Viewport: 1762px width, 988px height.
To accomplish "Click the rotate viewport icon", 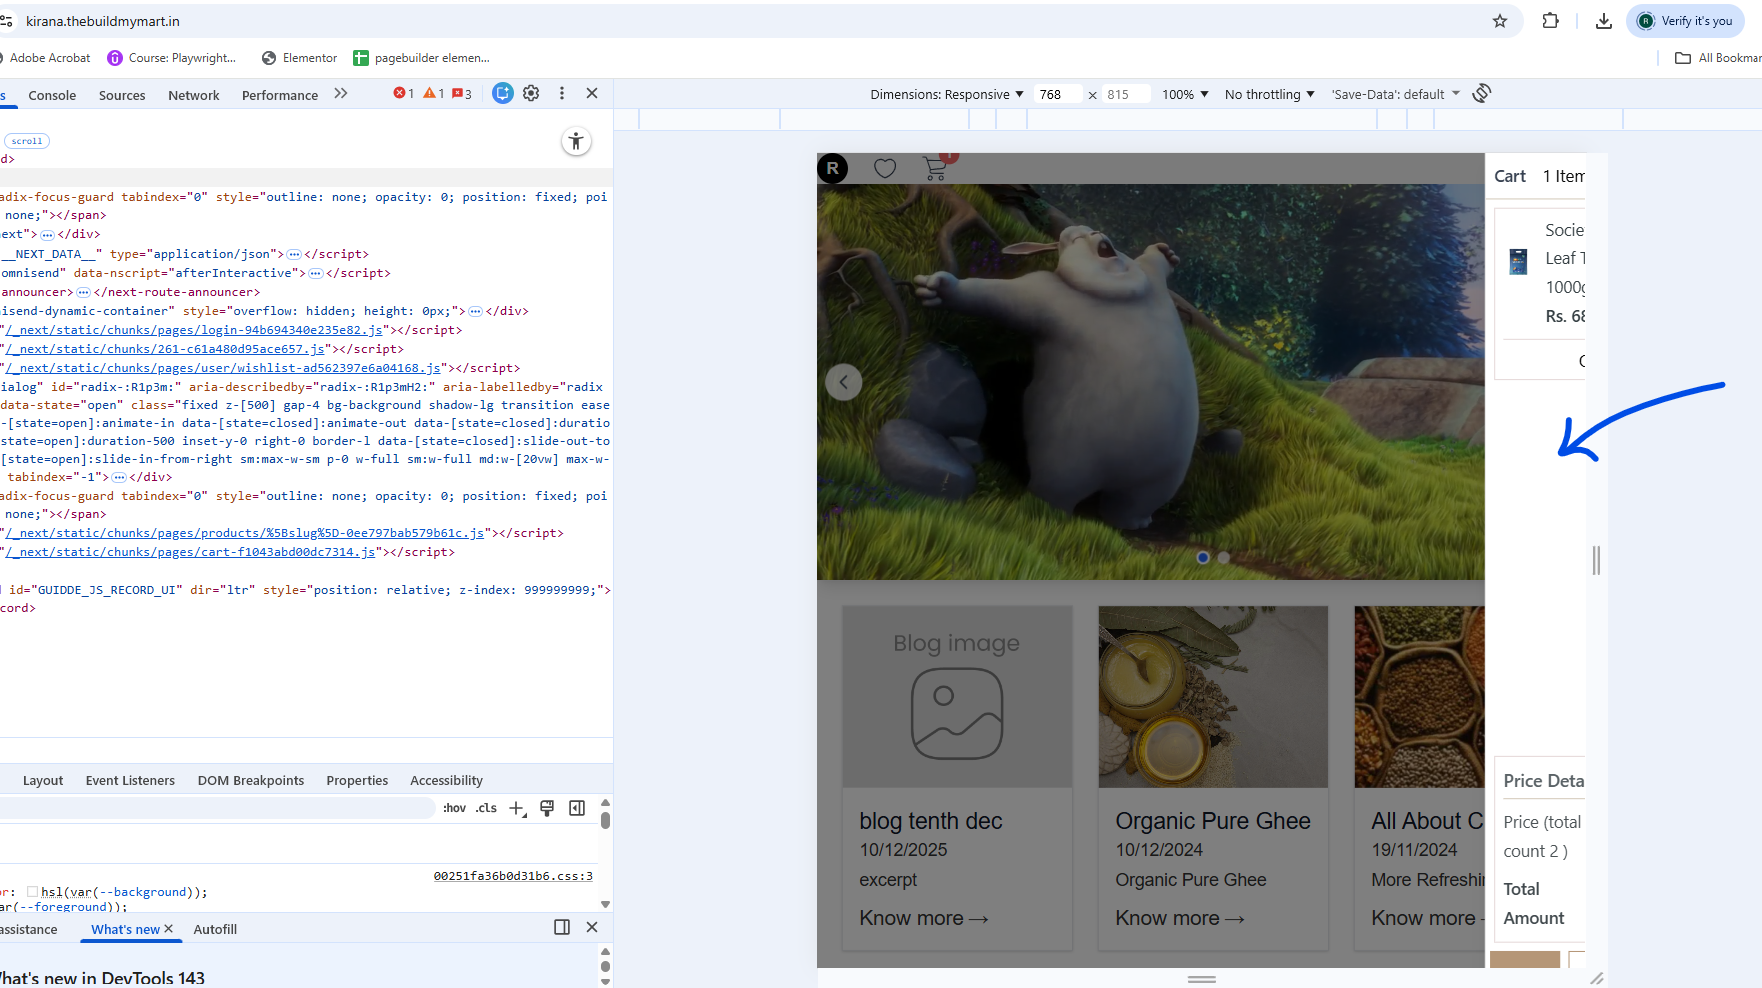I will (1482, 93).
